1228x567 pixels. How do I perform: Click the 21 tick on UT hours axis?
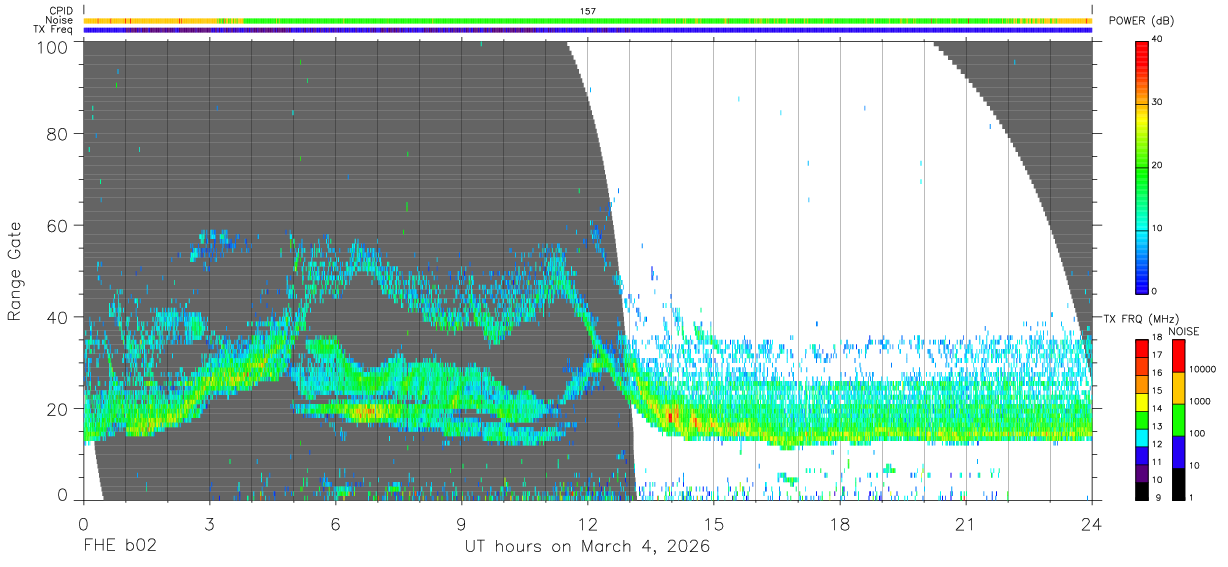(x=966, y=524)
